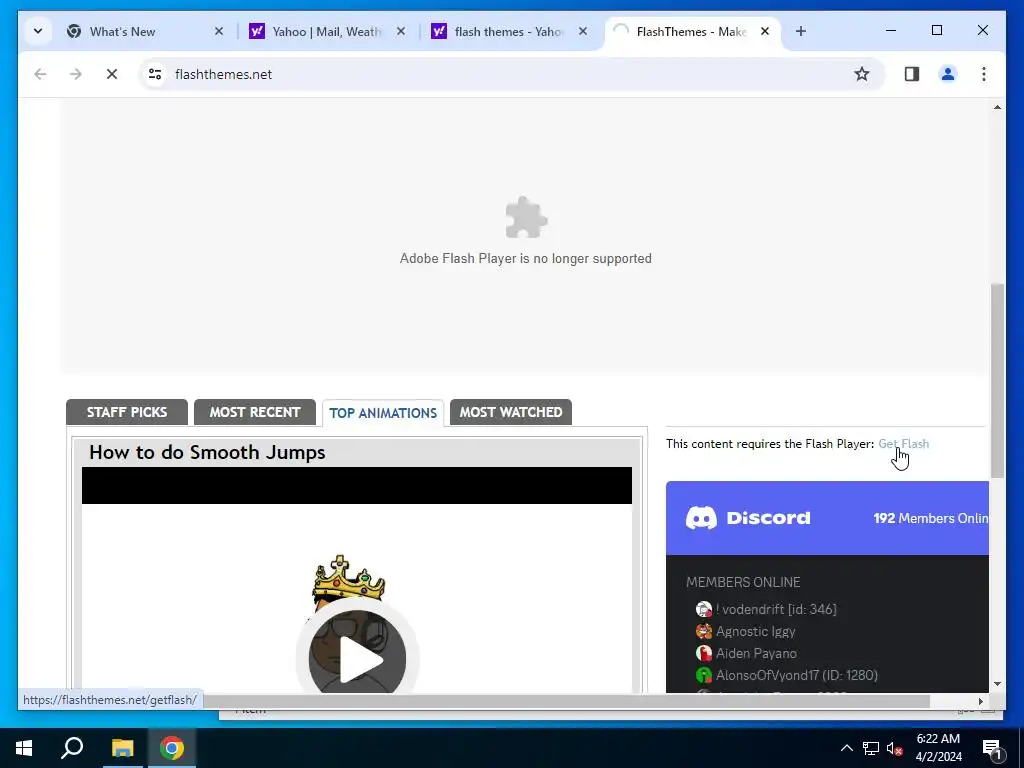1024x768 pixels.
Task: Go back to the previous page
Action: tap(40, 74)
